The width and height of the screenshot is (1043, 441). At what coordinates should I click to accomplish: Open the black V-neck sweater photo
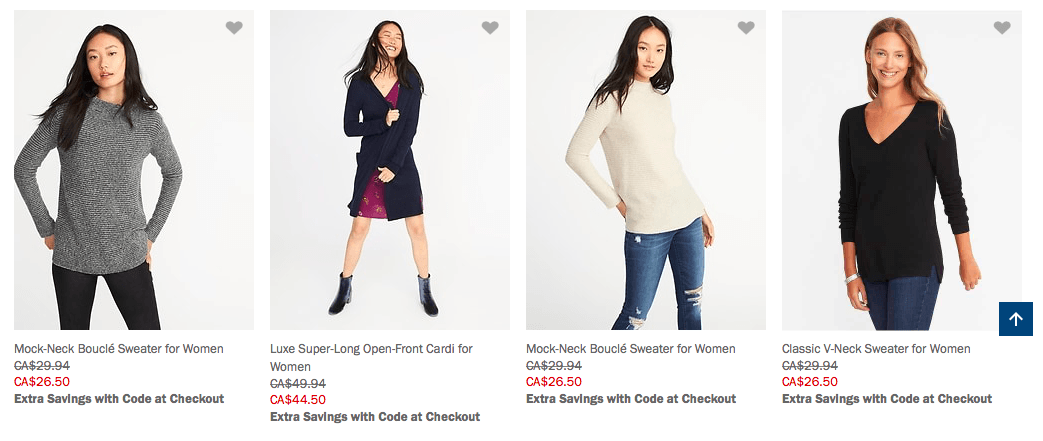tap(902, 170)
